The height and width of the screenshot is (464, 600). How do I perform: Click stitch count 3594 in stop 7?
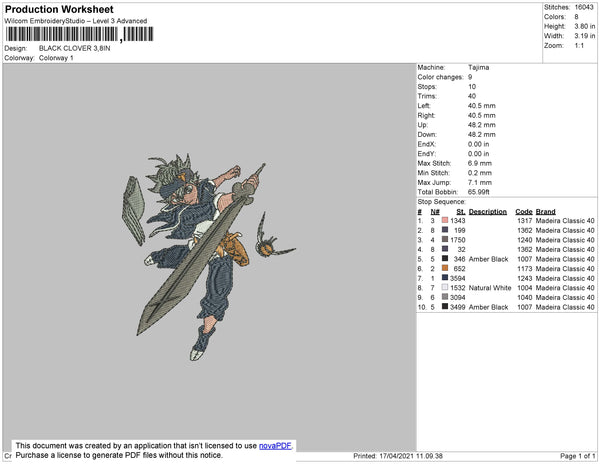[x=457, y=278]
